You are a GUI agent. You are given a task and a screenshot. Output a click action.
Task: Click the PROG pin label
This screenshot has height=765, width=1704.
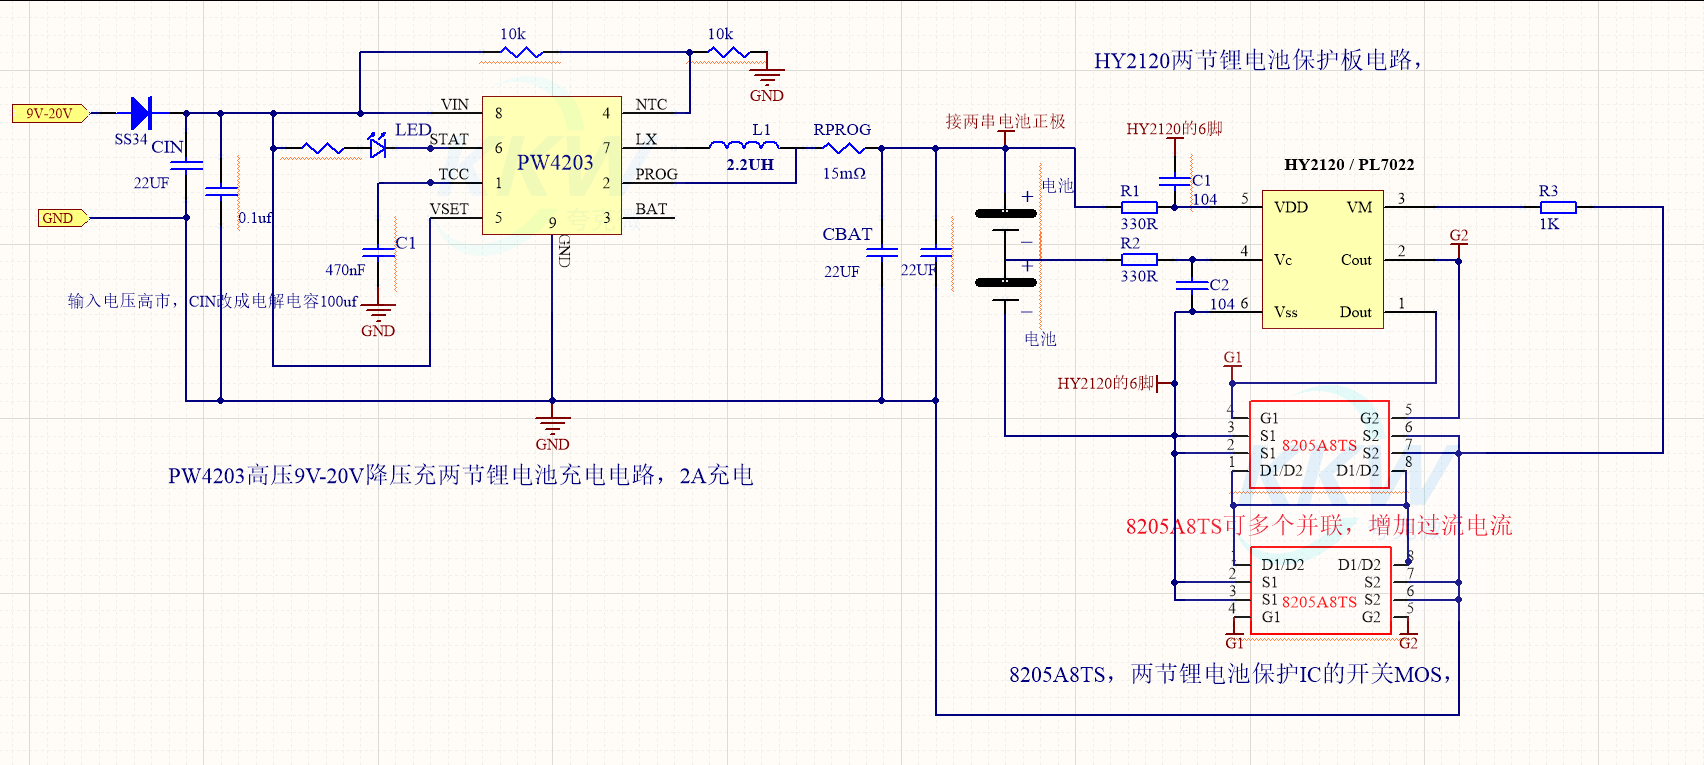[657, 174]
